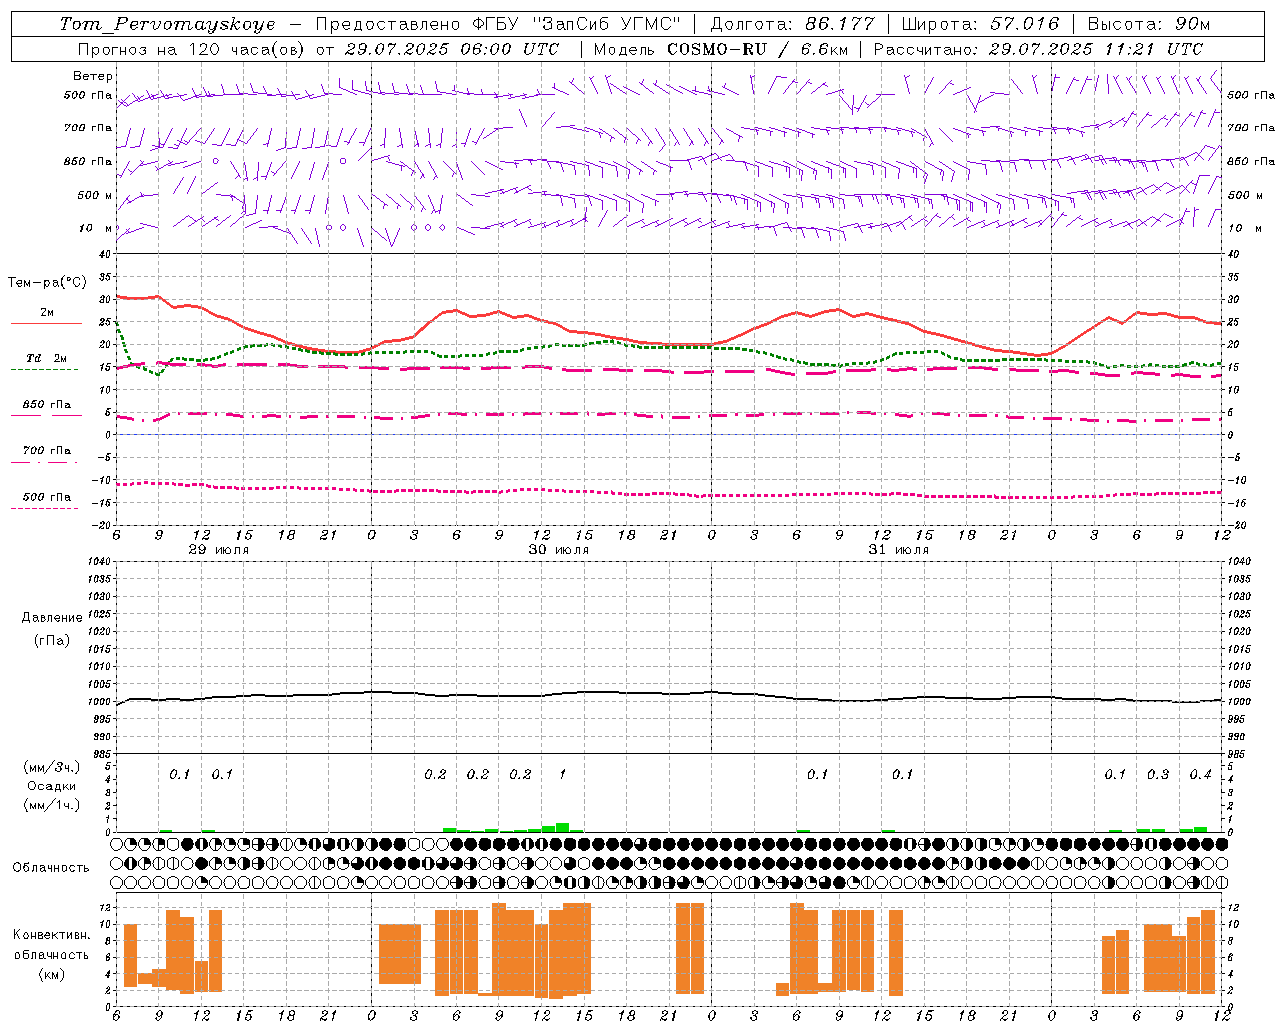Image resolution: width=1280 pixels, height=1024 pixels.
Task: Click the precipitation value 0.4
Action: tap(1200, 775)
